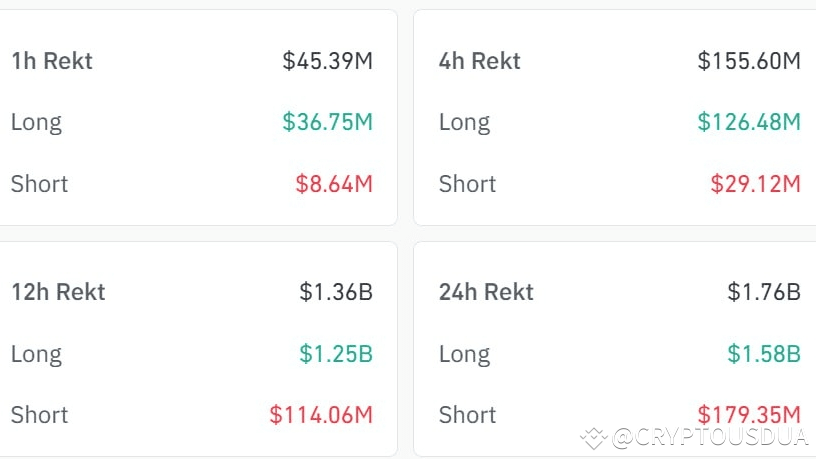
Task: Click the 4h total $155.60M value
Action: (749, 61)
